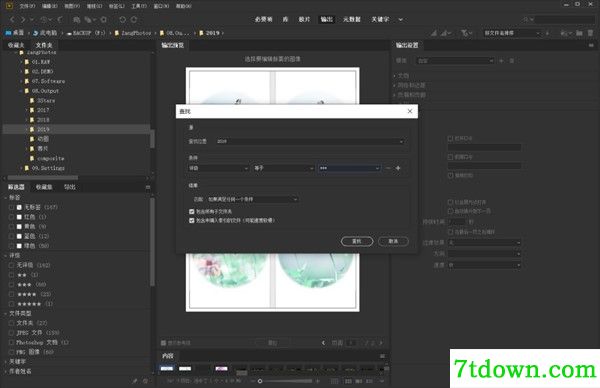Open the sort by filename dropdown

point(511,33)
